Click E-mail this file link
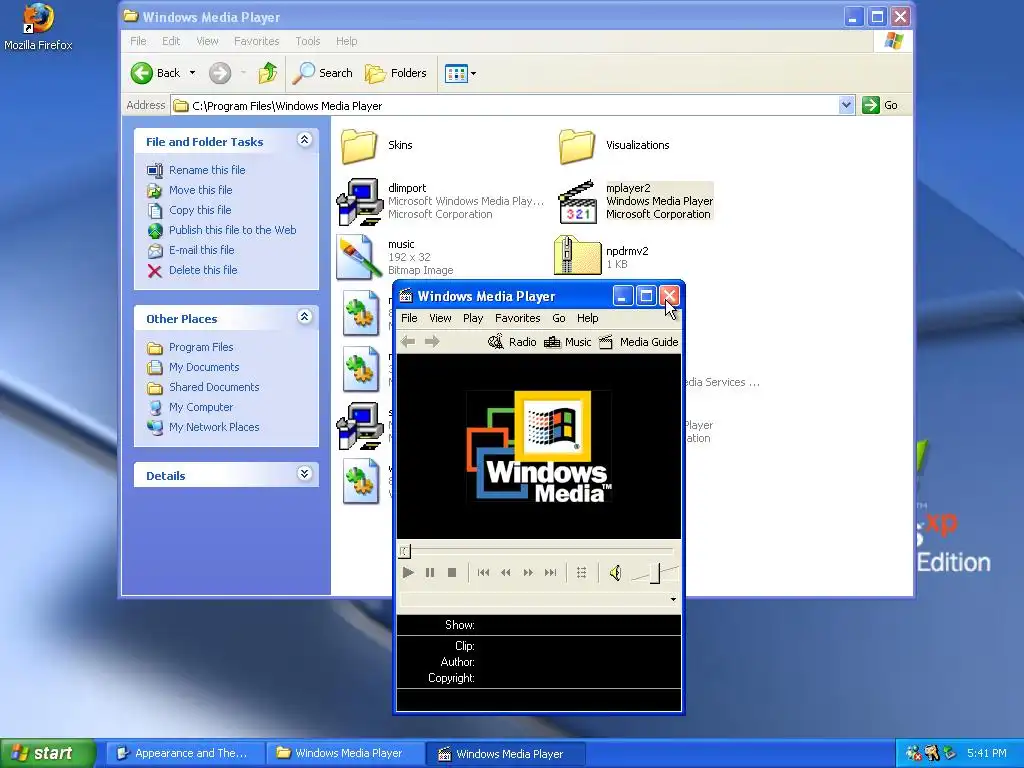The image size is (1024, 768). coord(201,250)
